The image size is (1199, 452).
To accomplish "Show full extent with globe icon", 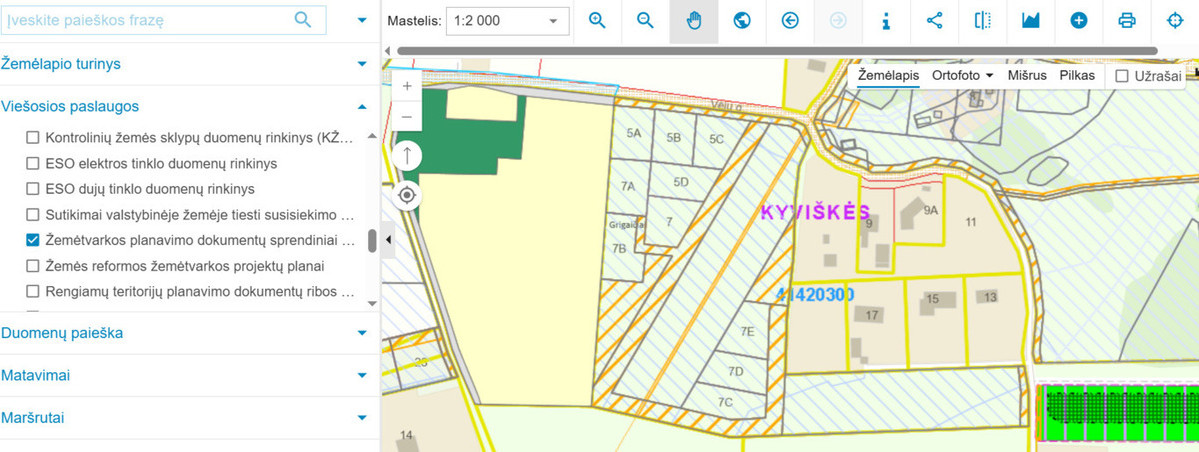I will coord(742,21).
